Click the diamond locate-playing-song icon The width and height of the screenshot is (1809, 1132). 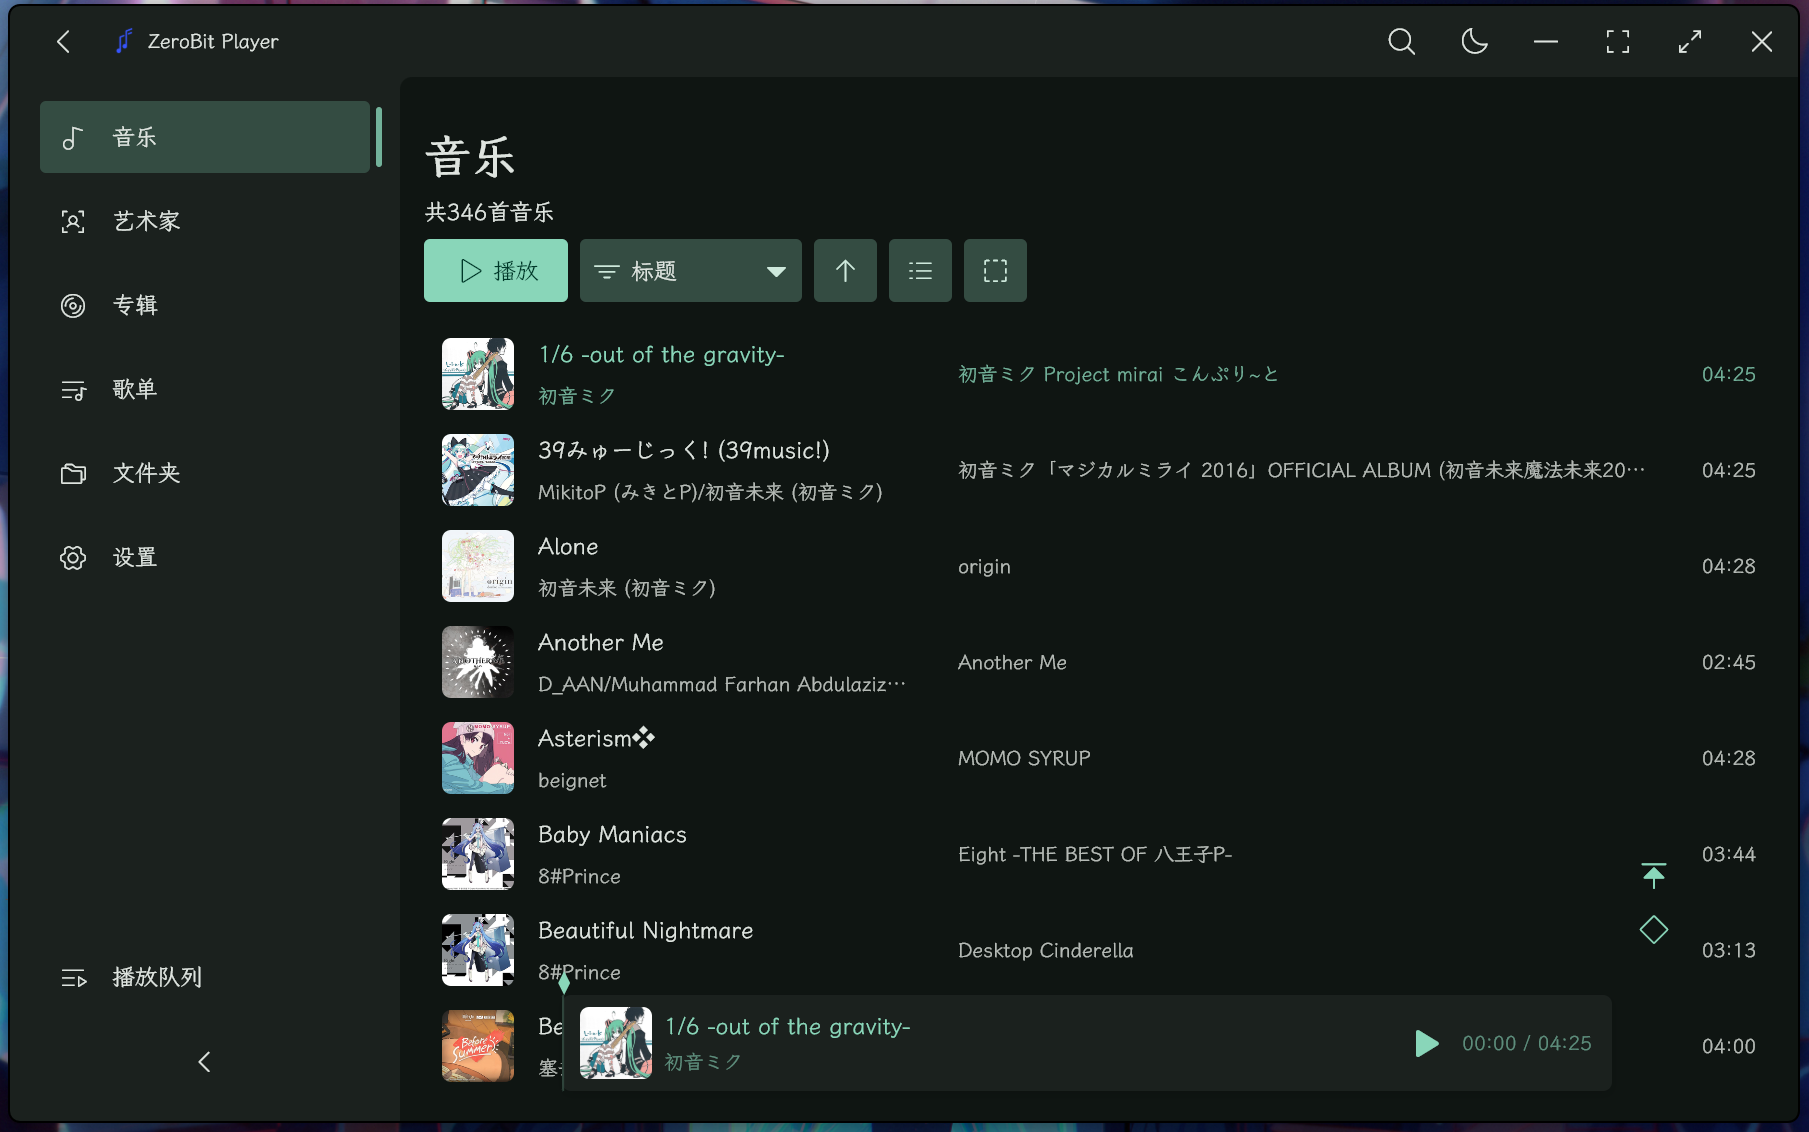[1654, 930]
